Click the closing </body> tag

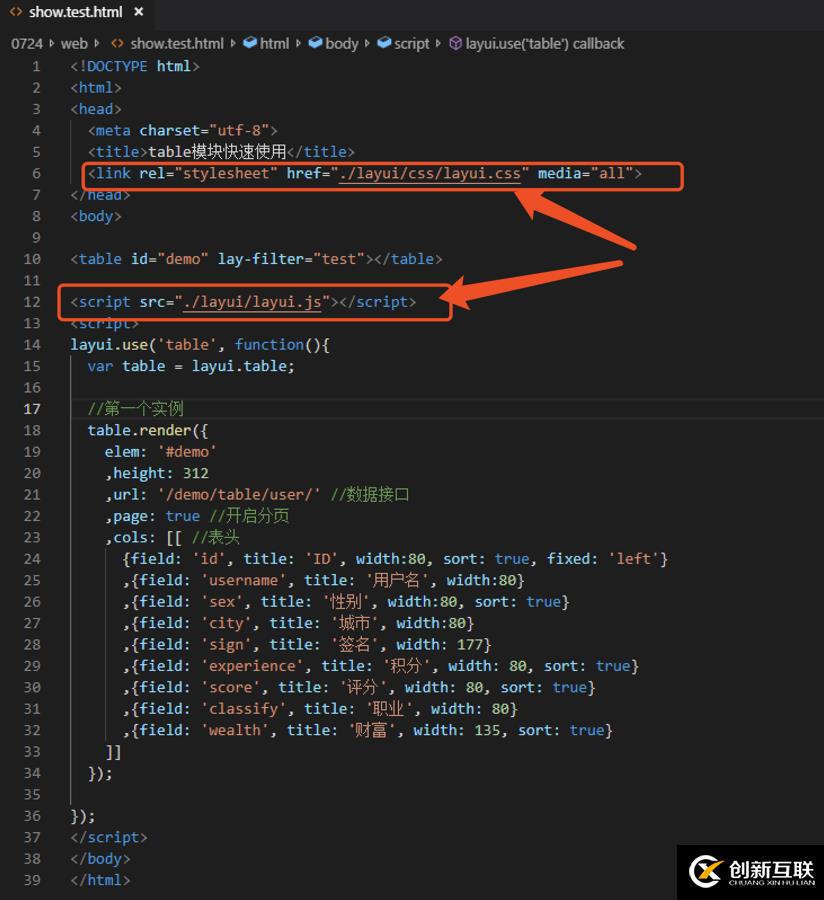(100, 859)
